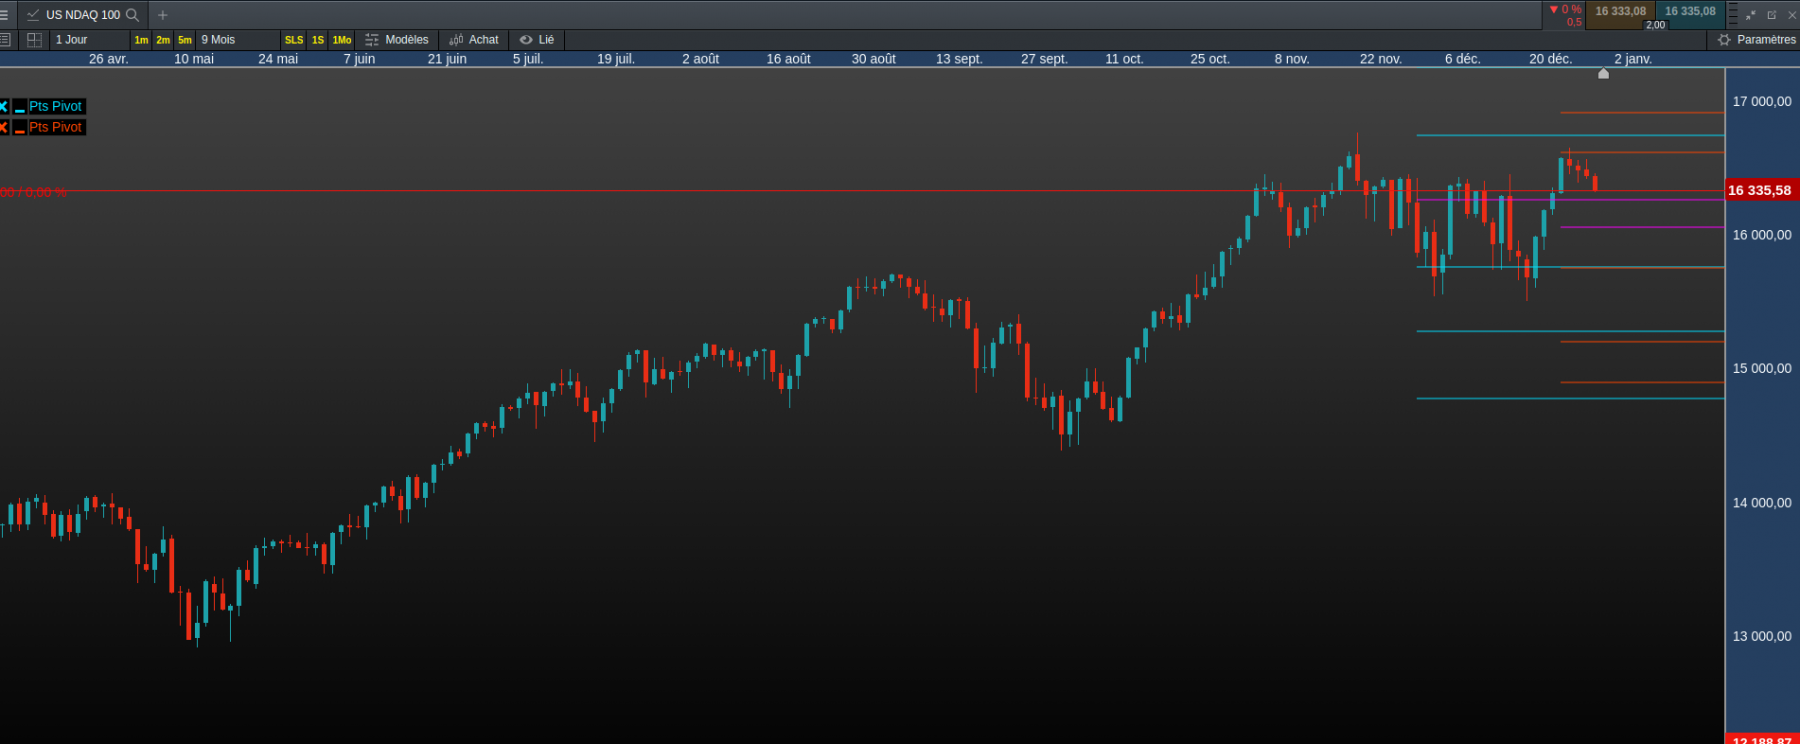The height and width of the screenshot is (744, 1800).
Task: Select the US NDAQ 100 tab
Action: coord(83,15)
